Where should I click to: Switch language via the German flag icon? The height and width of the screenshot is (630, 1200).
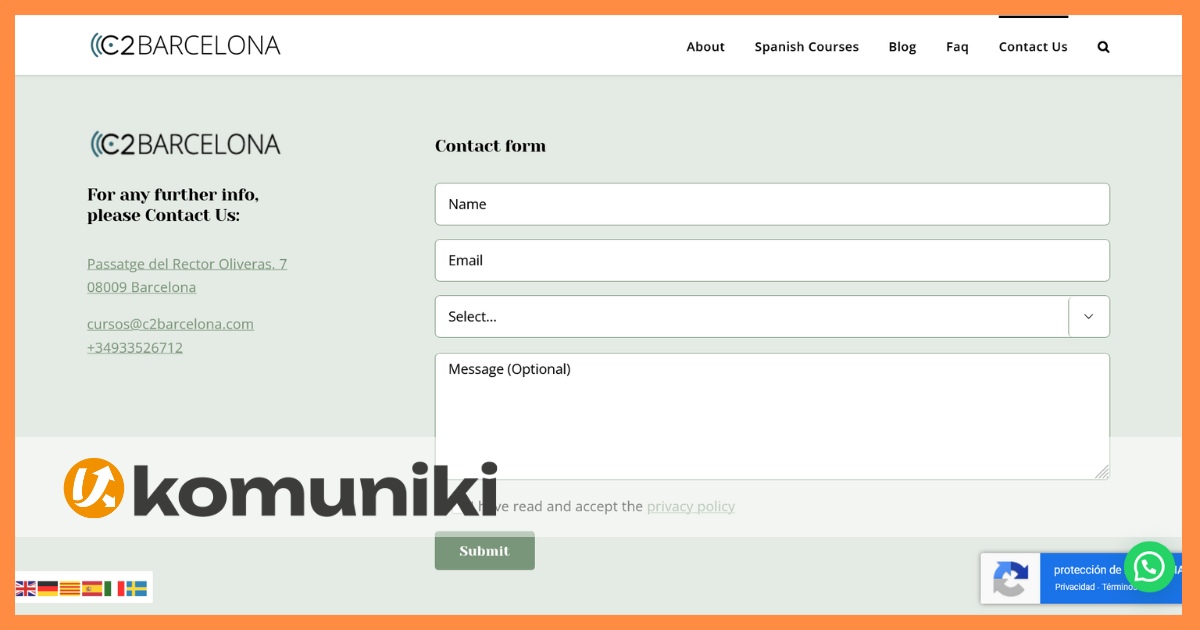(x=46, y=588)
